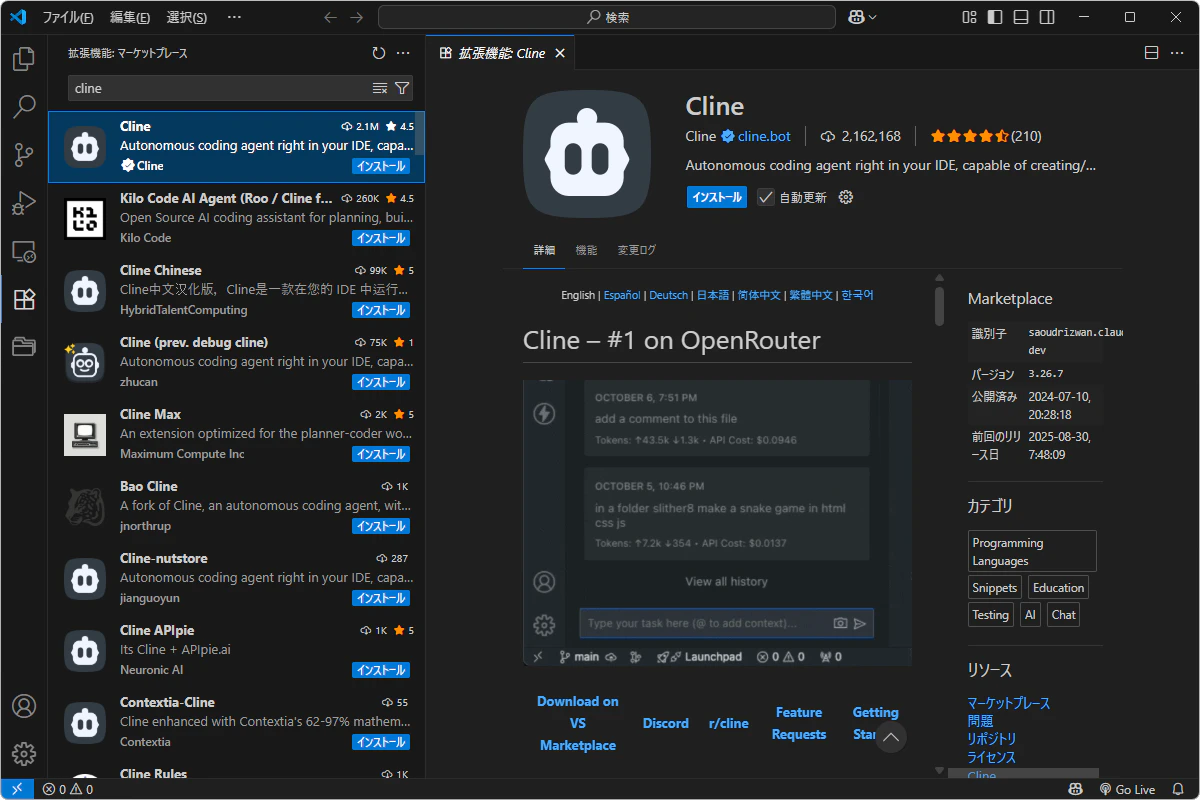Open the Accounts menu icon
1200x800 pixels.
(x=24, y=706)
